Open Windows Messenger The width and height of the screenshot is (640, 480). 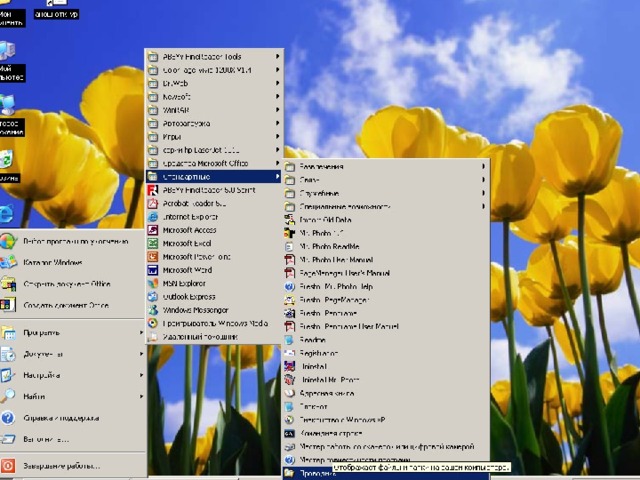click(x=213, y=310)
